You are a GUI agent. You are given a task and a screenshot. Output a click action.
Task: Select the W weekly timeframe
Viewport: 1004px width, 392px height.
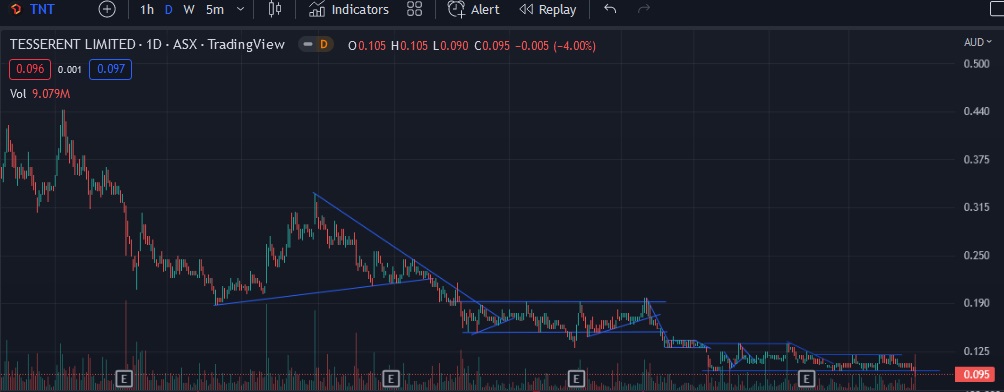pyautogui.click(x=189, y=10)
